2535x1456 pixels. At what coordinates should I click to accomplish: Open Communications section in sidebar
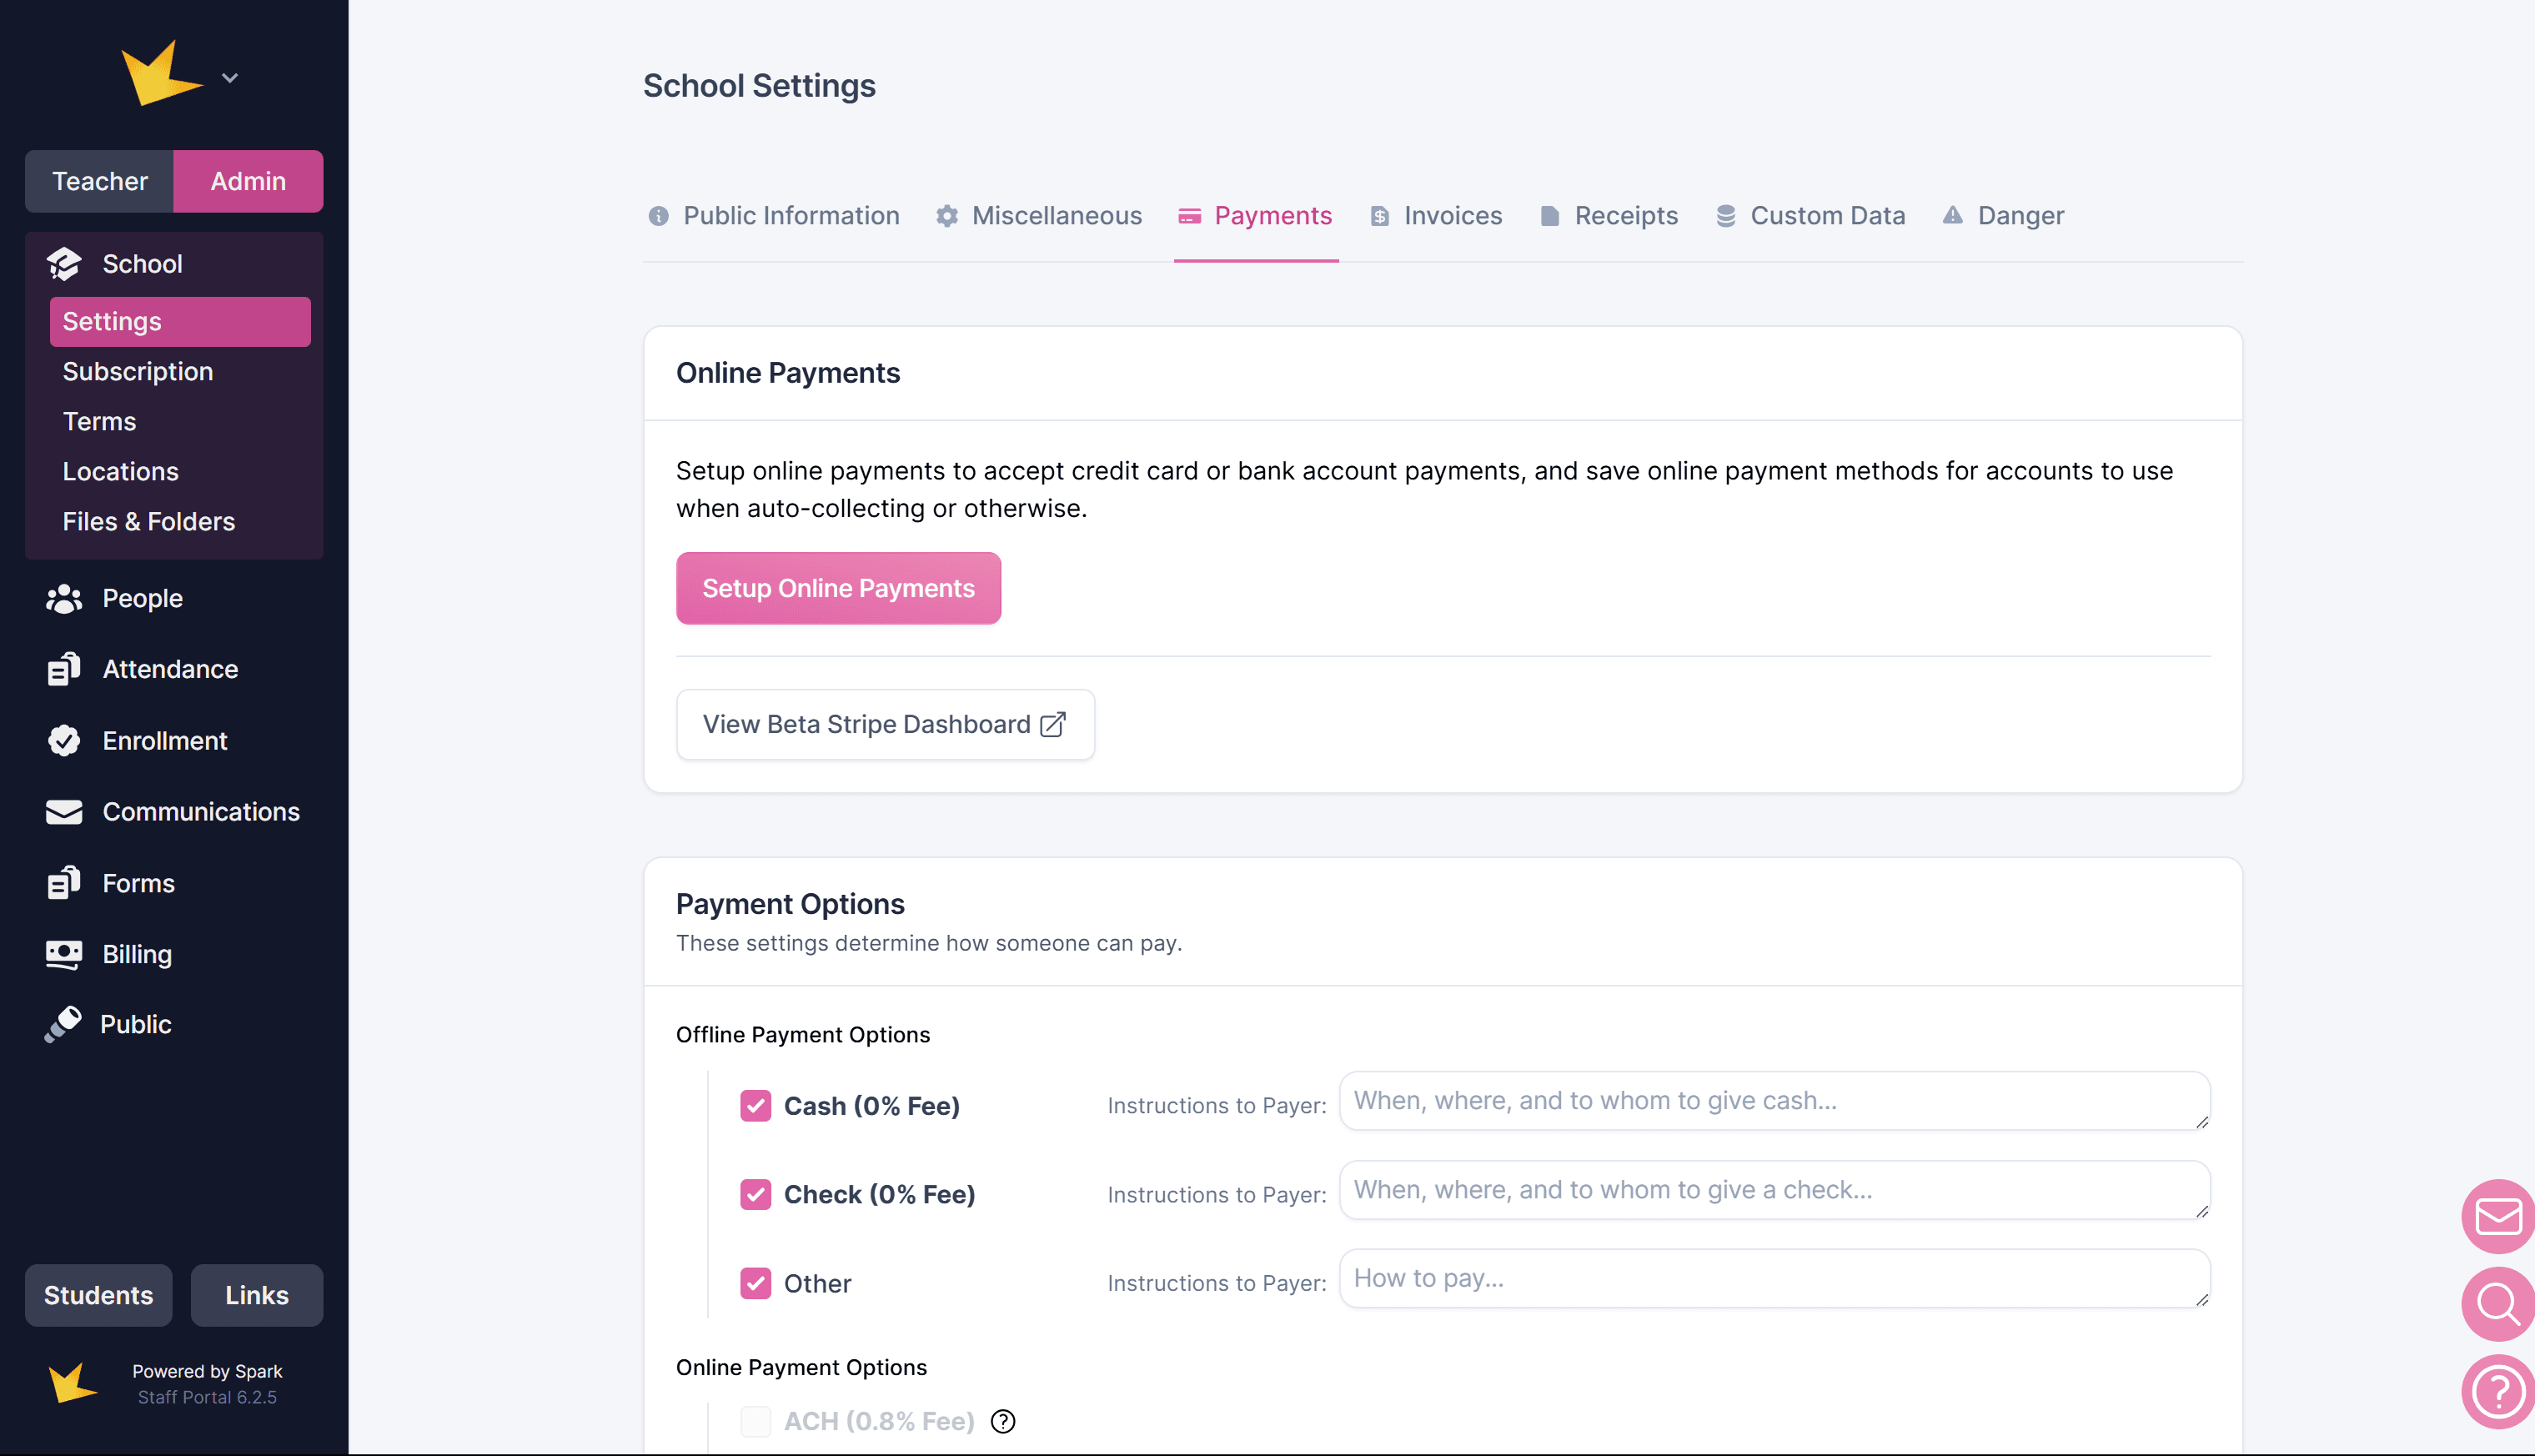coord(200,811)
